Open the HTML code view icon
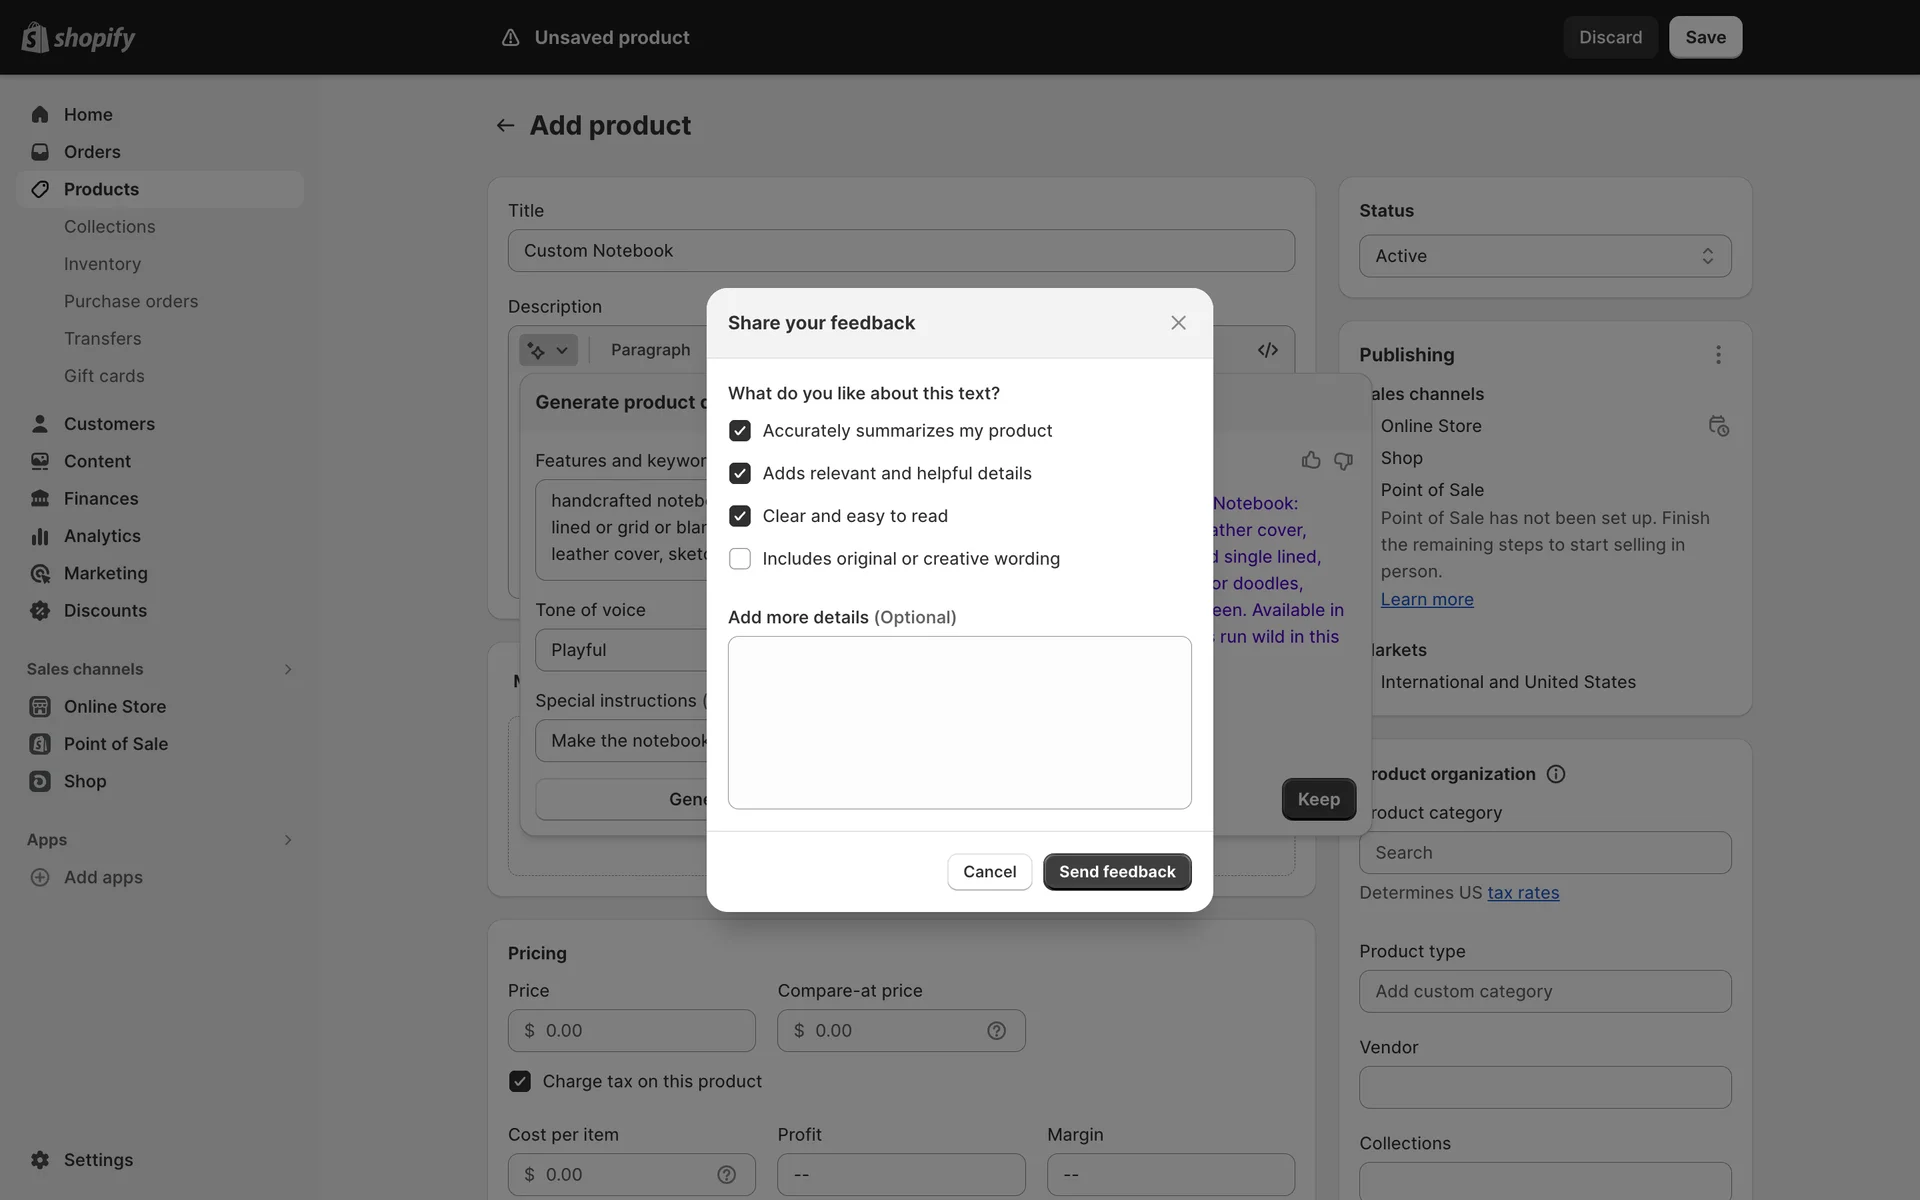Screen dimensions: 1920x1200 [1267, 350]
